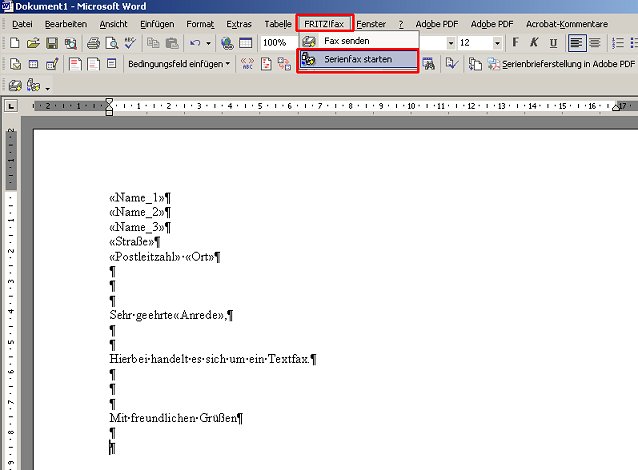Run spelling and grammar check icon
The width and height of the screenshot is (638, 470).
(x=131, y=43)
